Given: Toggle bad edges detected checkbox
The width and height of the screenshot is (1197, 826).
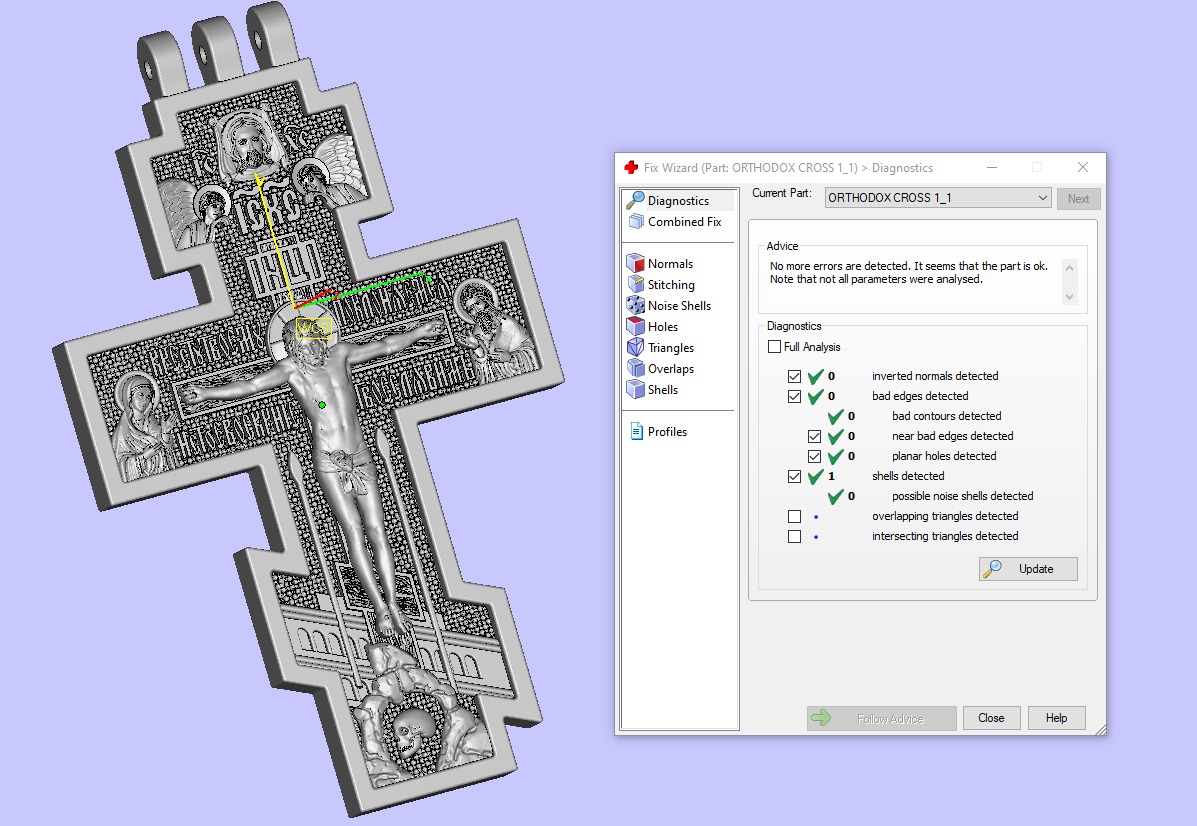Looking at the screenshot, I should pyautogui.click(x=794, y=396).
